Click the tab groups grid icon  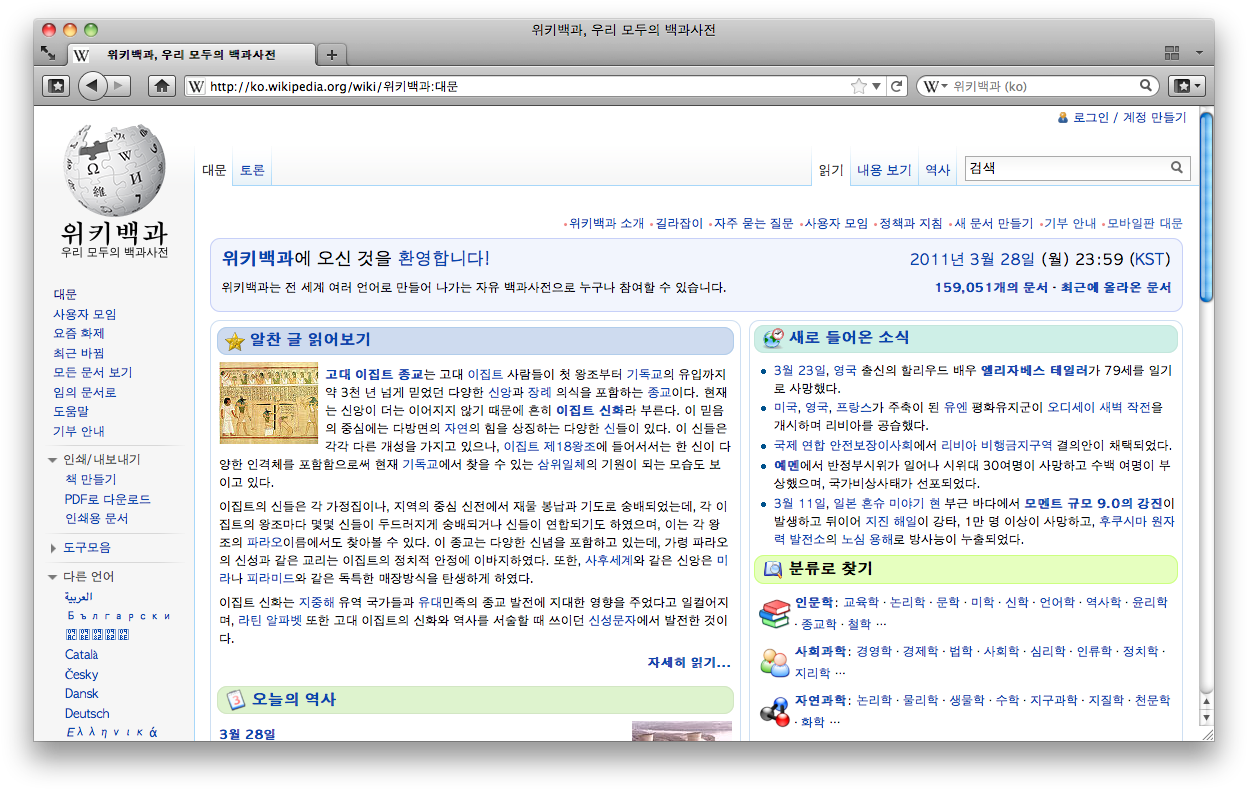[x=1174, y=53]
